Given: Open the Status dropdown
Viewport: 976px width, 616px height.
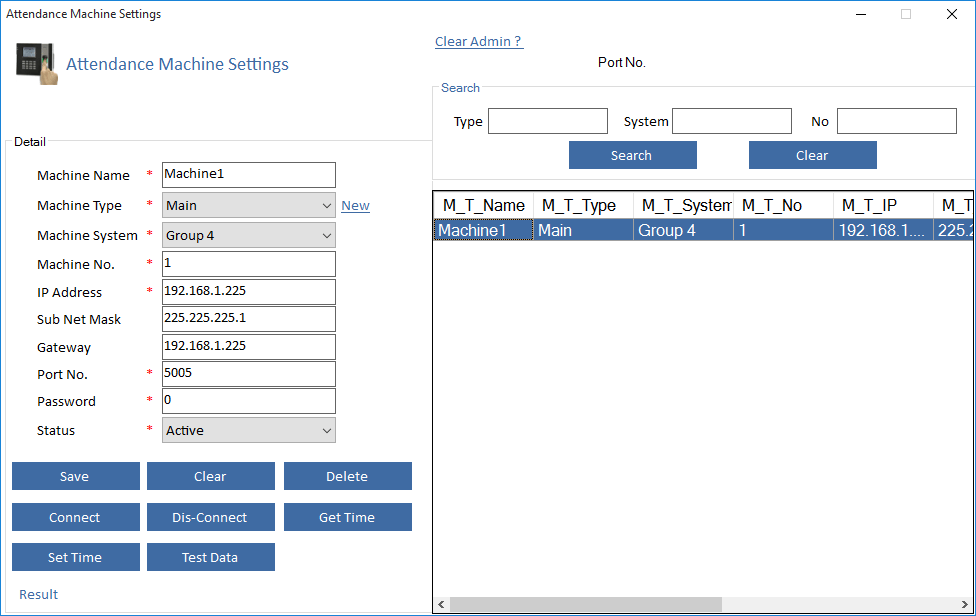Looking at the screenshot, I should (x=248, y=430).
